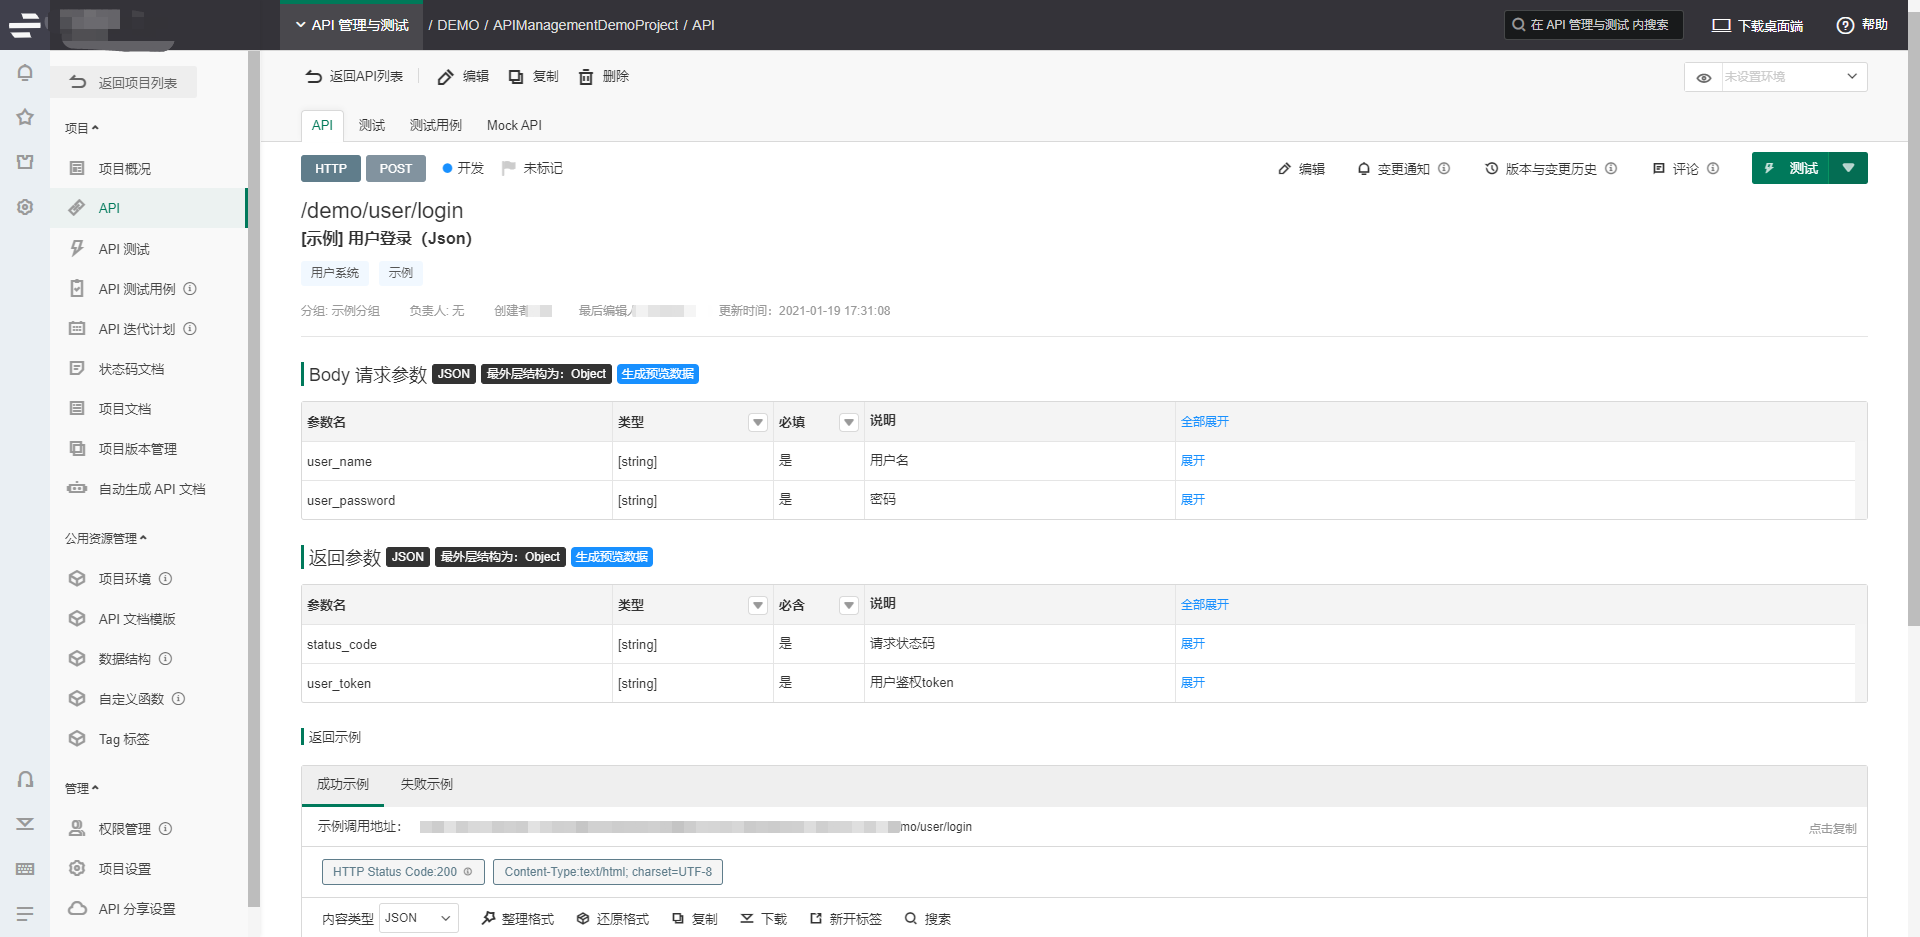Select the 成功示例 tab
Screen dimensions: 1920x937
click(x=343, y=784)
